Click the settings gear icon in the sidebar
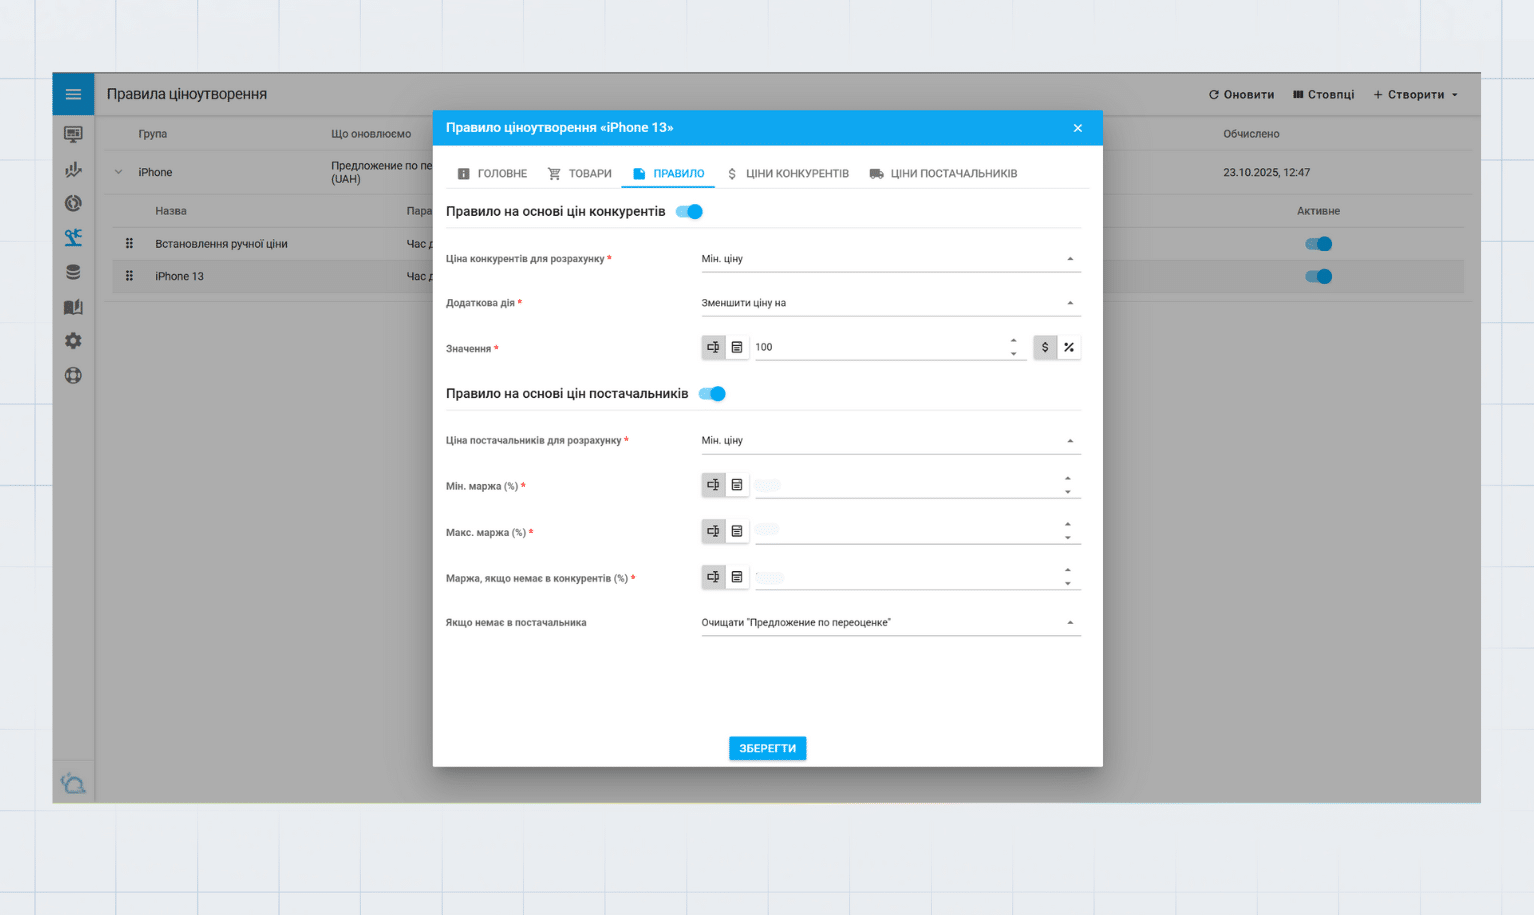Viewport: 1534px width, 915px height. pyautogui.click(x=73, y=341)
